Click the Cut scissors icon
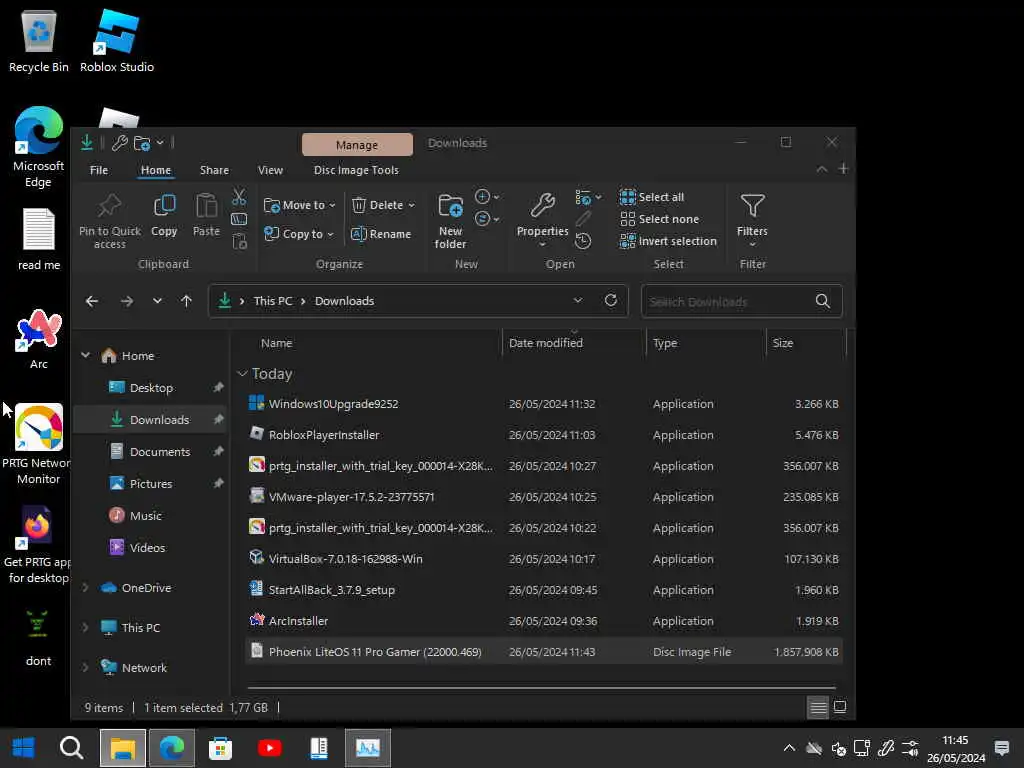Image resolution: width=1024 pixels, height=768 pixels. pos(239,196)
